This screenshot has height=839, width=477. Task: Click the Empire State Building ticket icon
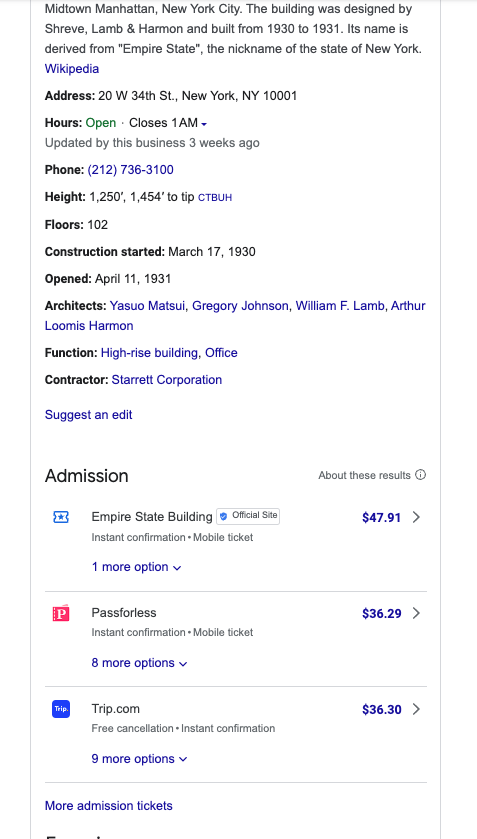pos(61,517)
